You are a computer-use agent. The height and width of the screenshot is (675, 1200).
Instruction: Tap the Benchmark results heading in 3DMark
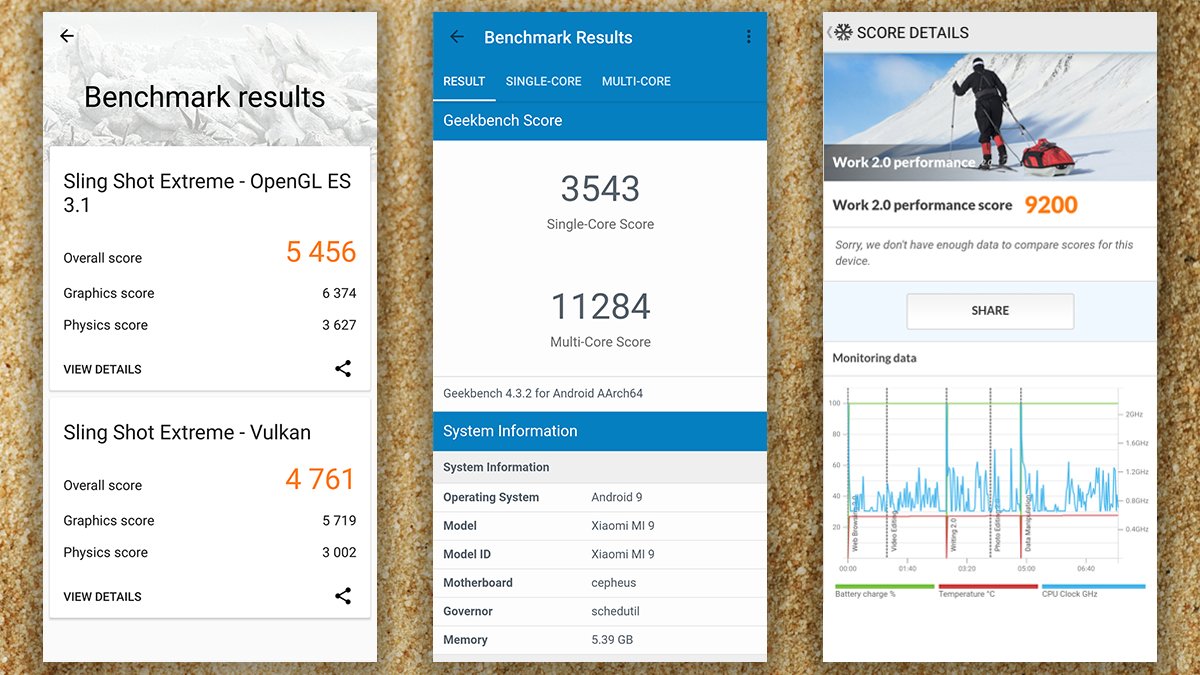point(205,97)
